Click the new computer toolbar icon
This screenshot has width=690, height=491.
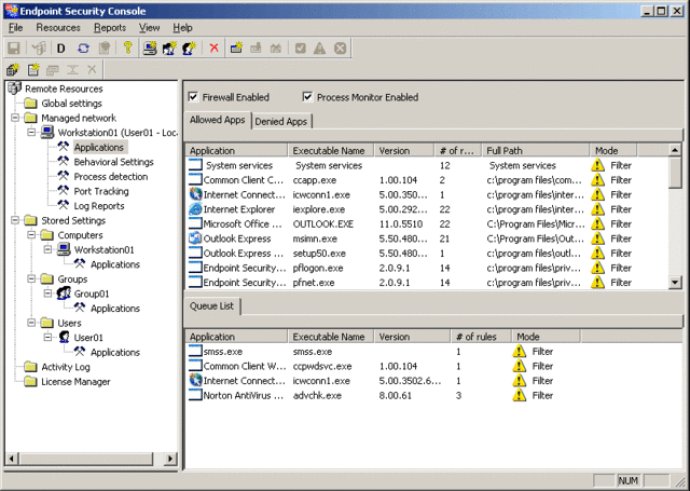click(150, 48)
